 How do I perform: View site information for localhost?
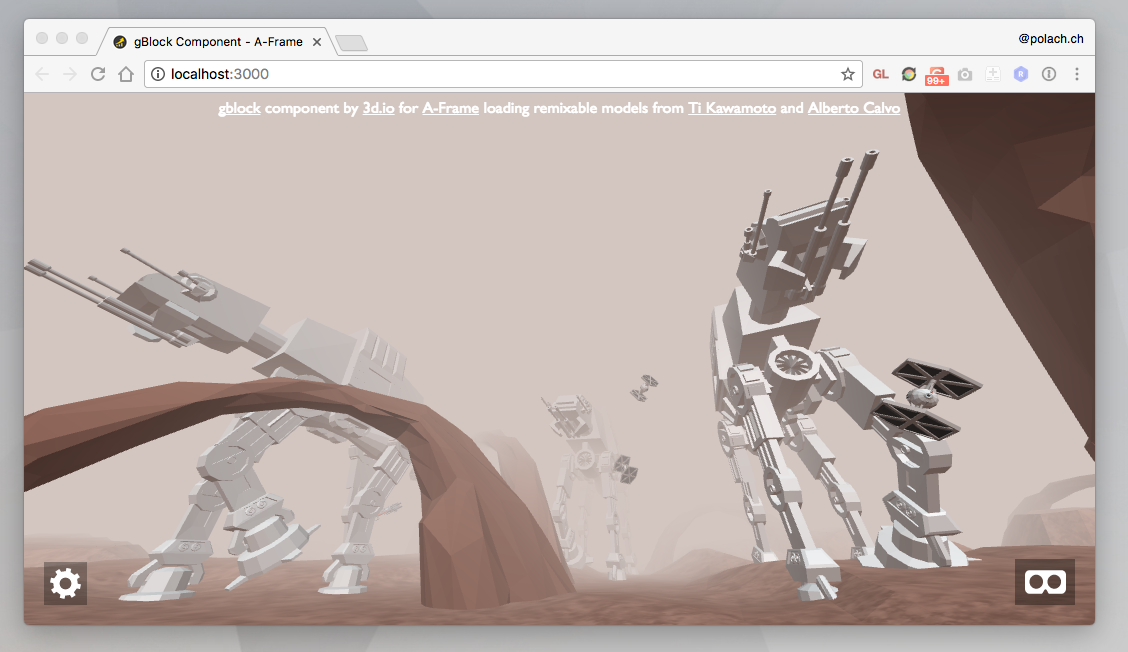(x=158, y=74)
